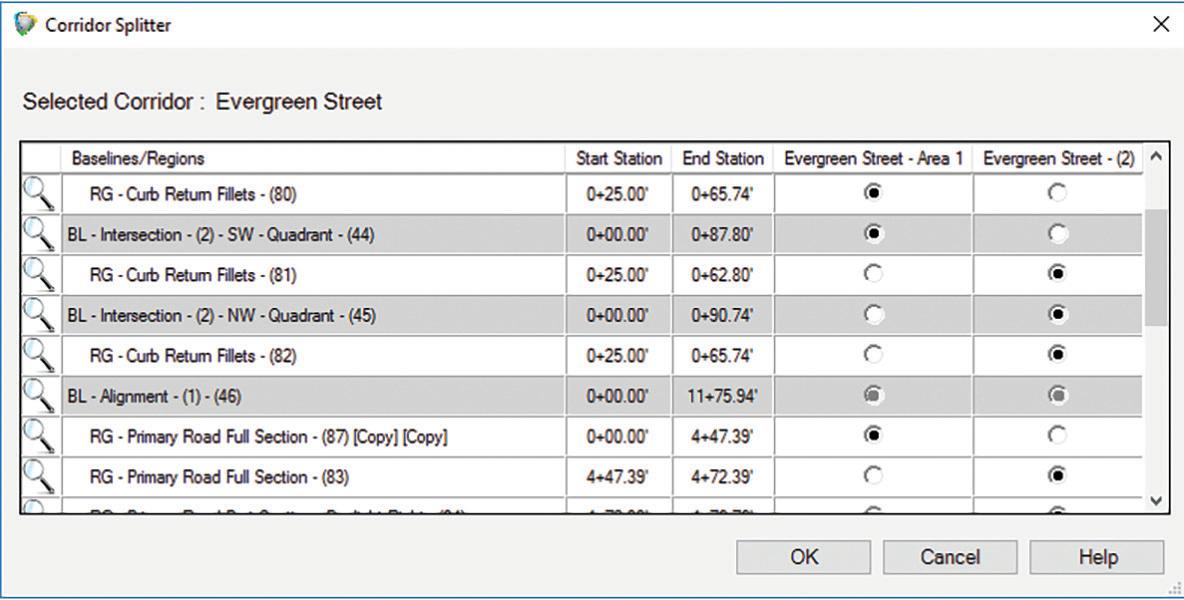
Task: Open Help for Corridor Splitter
Action: tap(1096, 557)
